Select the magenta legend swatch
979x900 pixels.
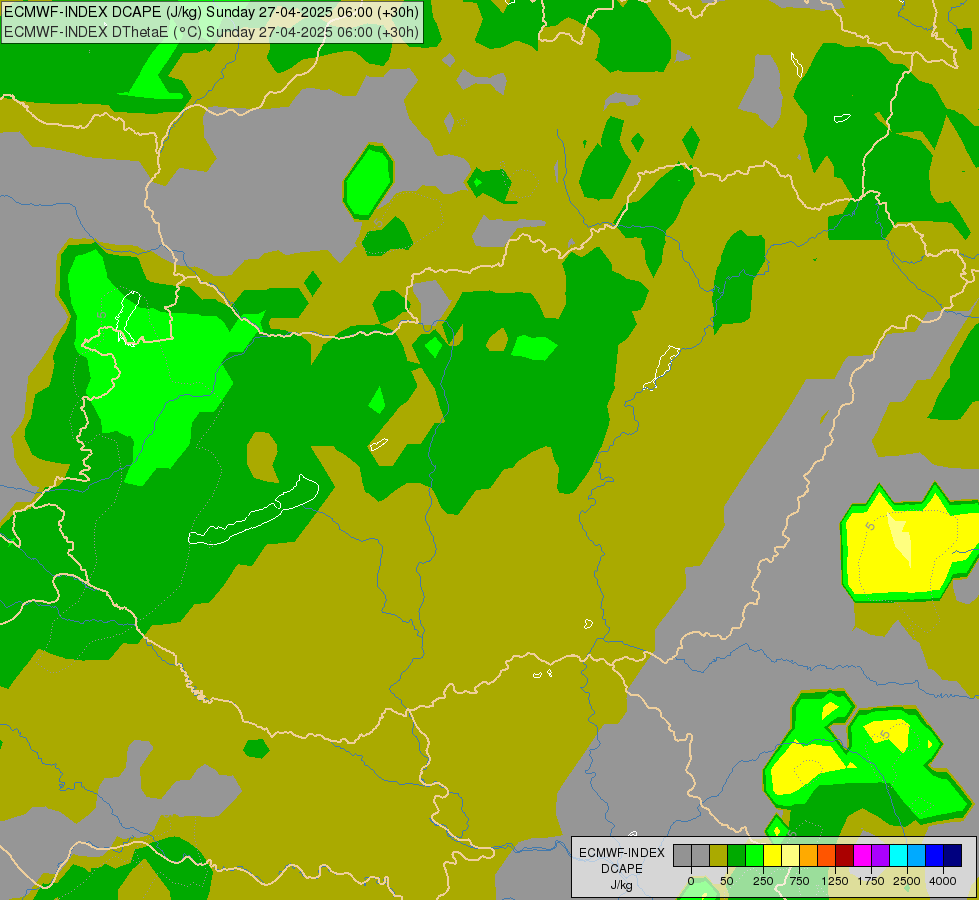[x=863, y=856]
